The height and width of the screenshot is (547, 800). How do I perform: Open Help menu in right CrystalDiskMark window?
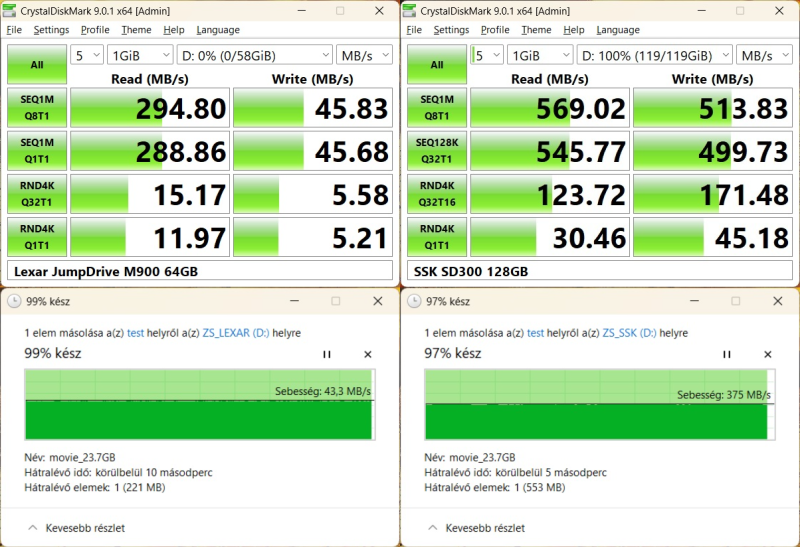click(573, 30)
